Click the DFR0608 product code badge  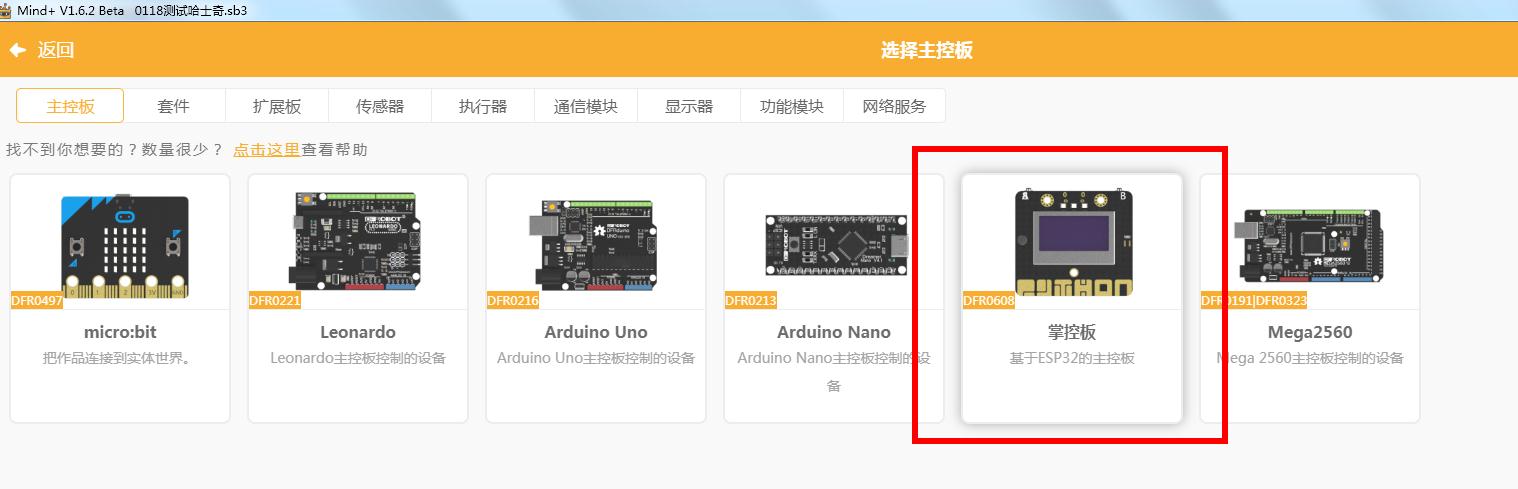(989, 300)
